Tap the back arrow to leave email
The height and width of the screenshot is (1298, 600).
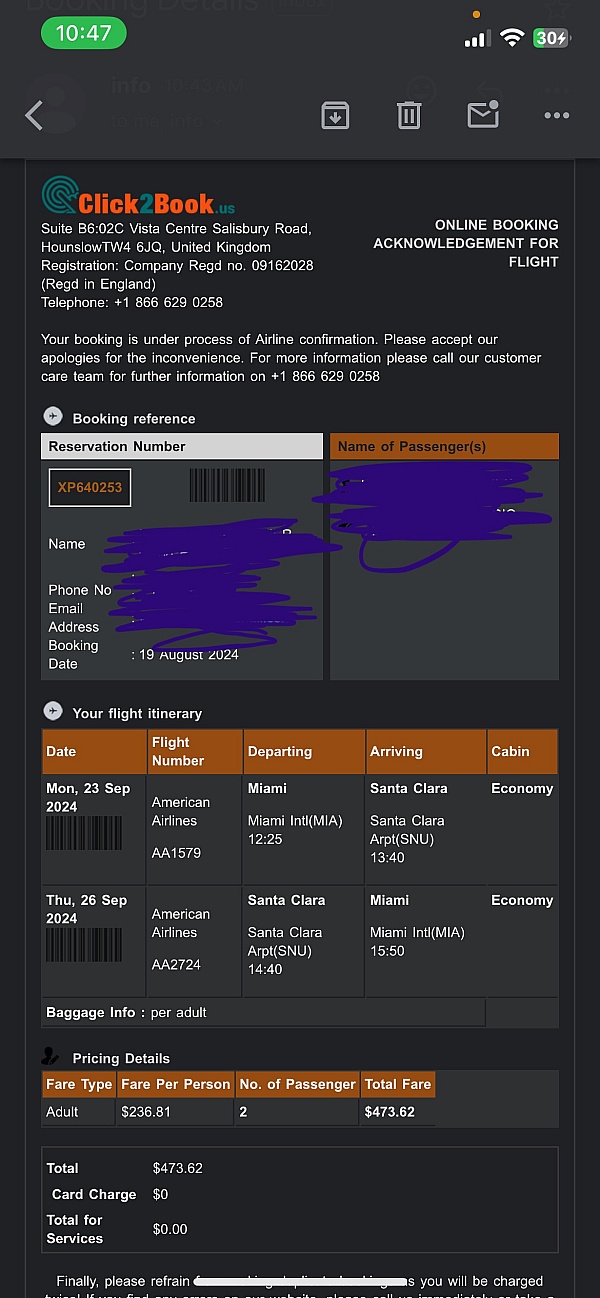click(x=34, y=115)
